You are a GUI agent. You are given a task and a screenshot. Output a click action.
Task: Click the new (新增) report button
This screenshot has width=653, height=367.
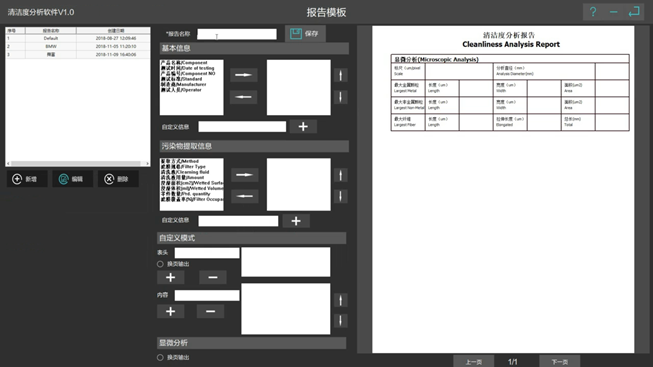pyautogui.click(x=27, y=179)
